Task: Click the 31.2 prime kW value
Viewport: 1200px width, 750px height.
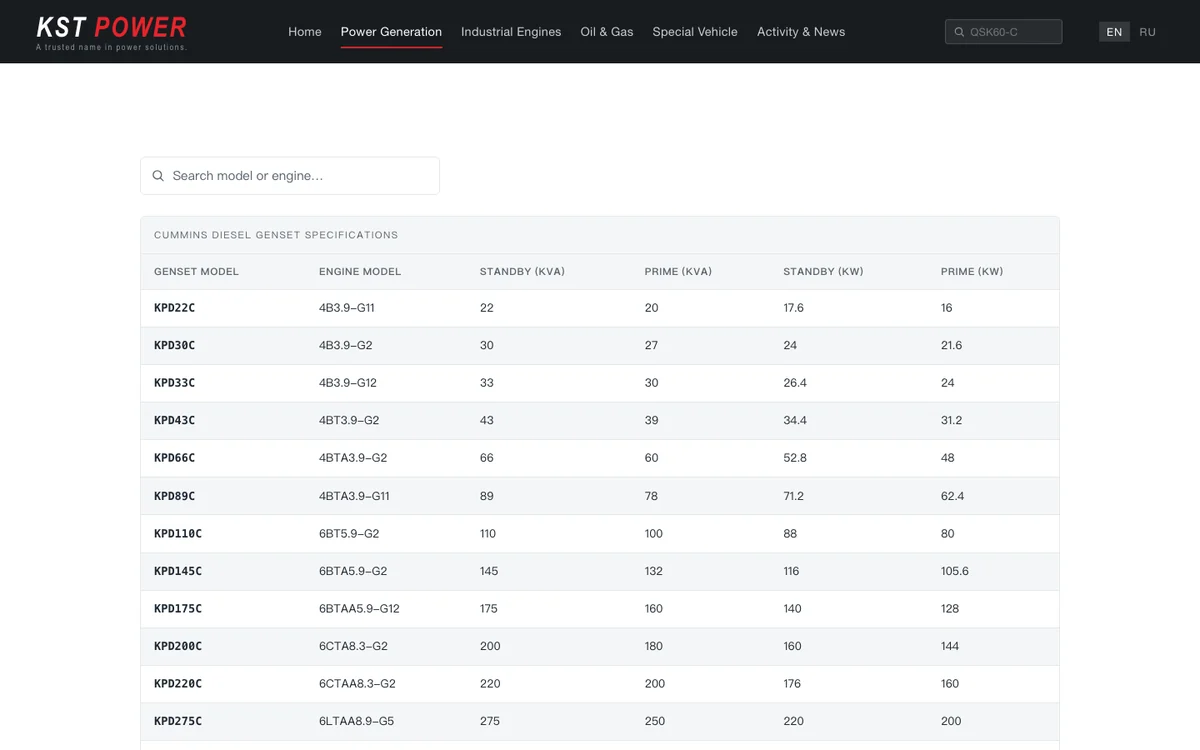Action: (x=951, y=421)
